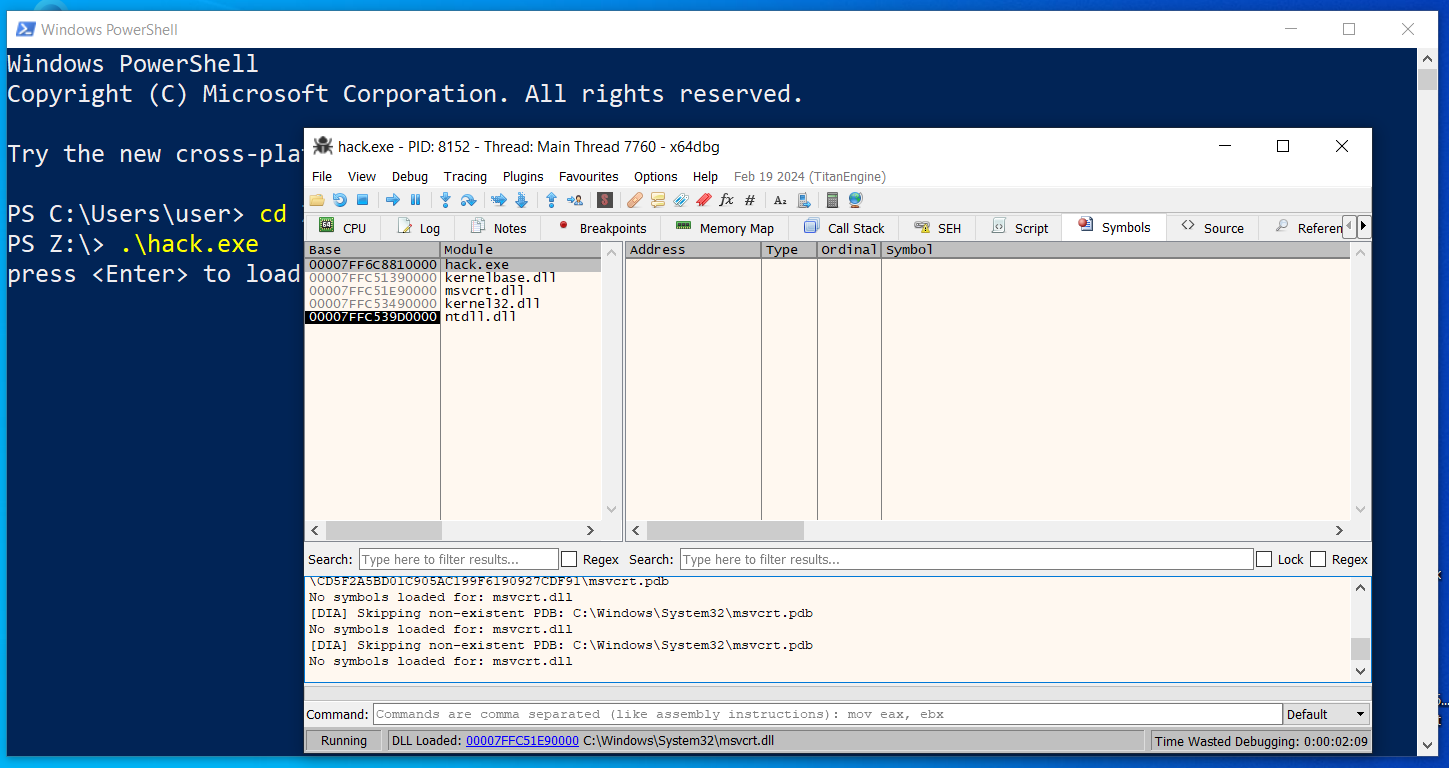Open the Bookmarks red icon
The width and height of the screenshot is (1449, 768).
pyautogui.click(x=704, y=200)
